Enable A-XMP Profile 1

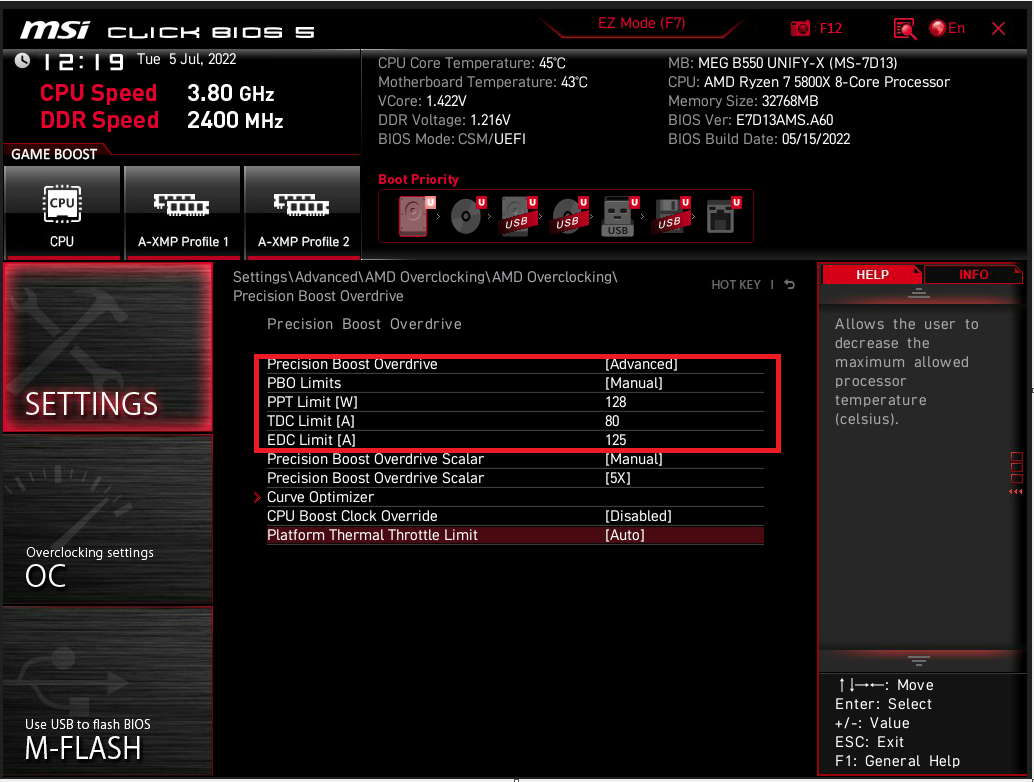[183, 212]
